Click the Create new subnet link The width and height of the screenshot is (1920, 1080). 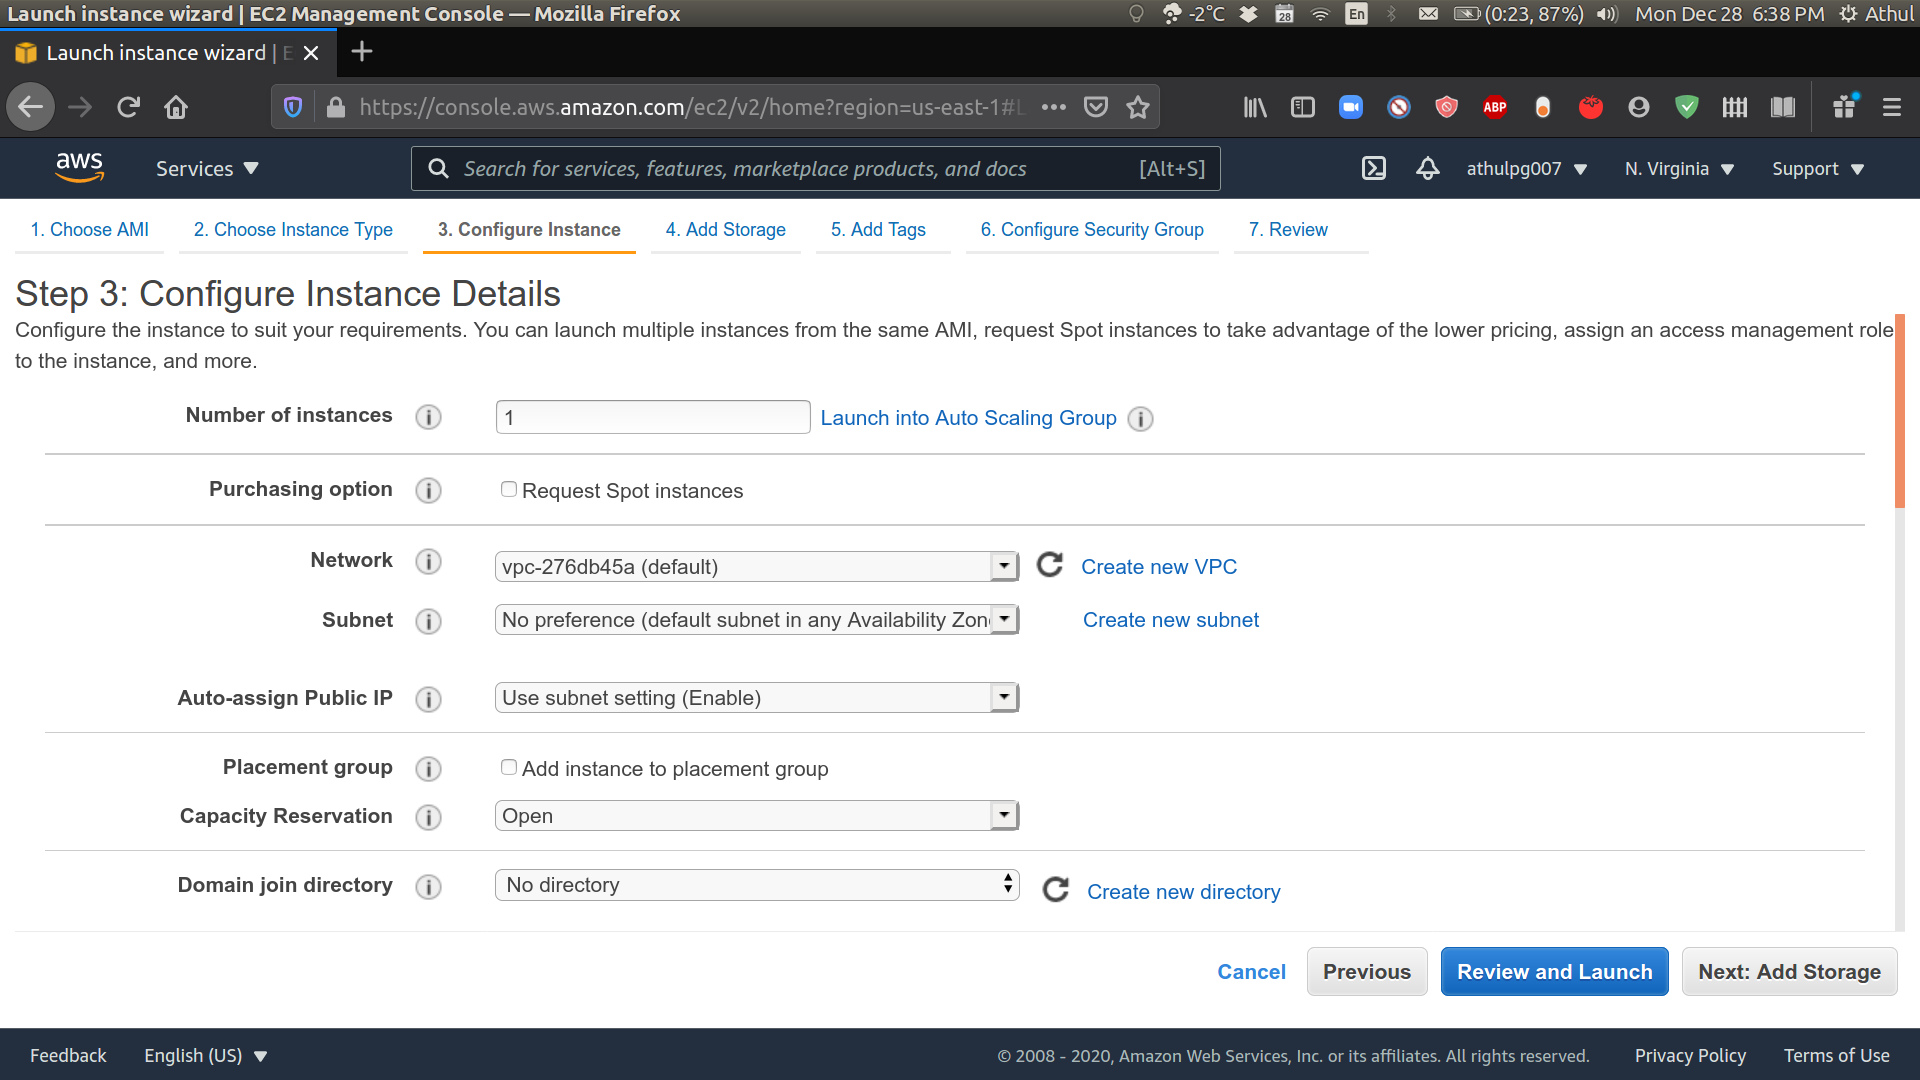(x=1171, y=618)
